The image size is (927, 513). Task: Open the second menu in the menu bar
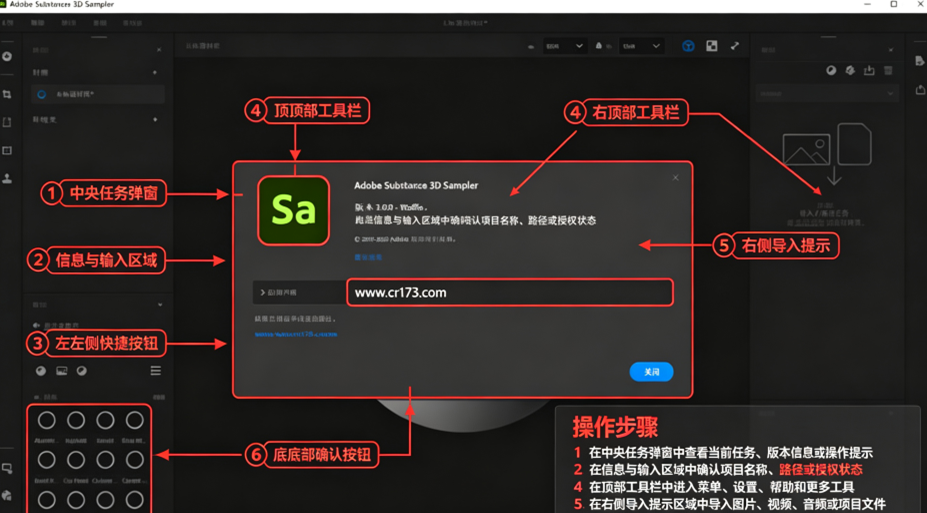(x=37, y=23)
